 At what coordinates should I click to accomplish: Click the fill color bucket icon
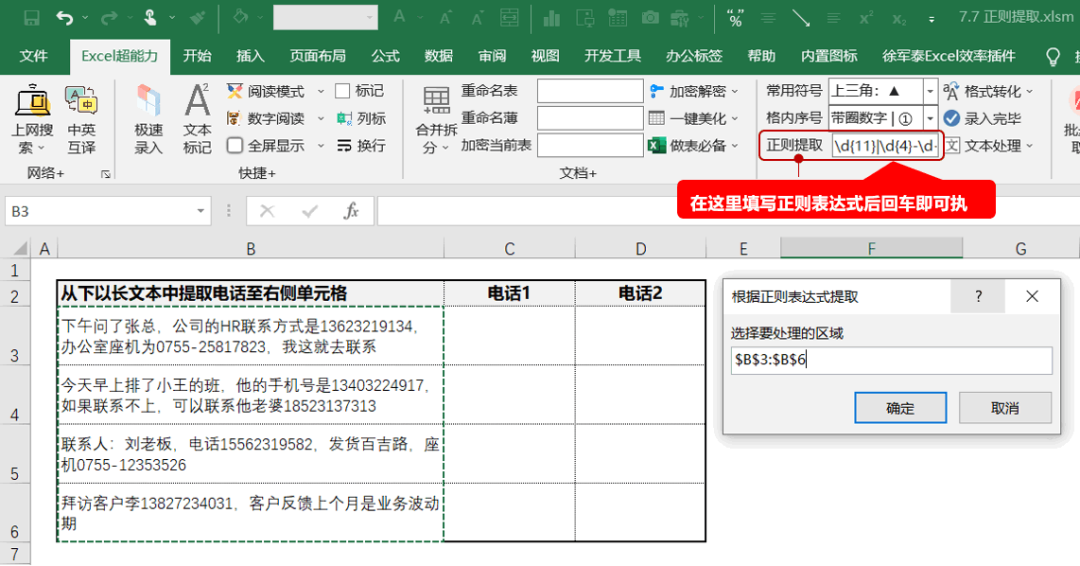pos(240,17)
